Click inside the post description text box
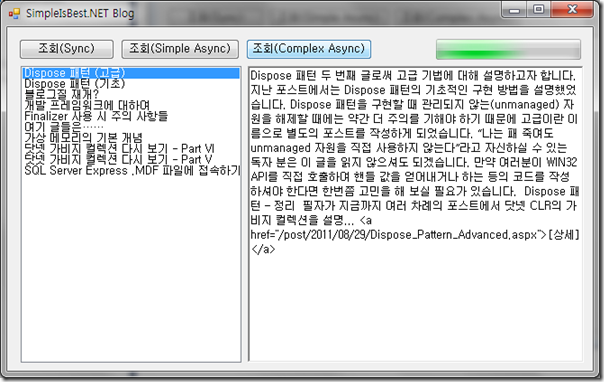 (415, 214)
